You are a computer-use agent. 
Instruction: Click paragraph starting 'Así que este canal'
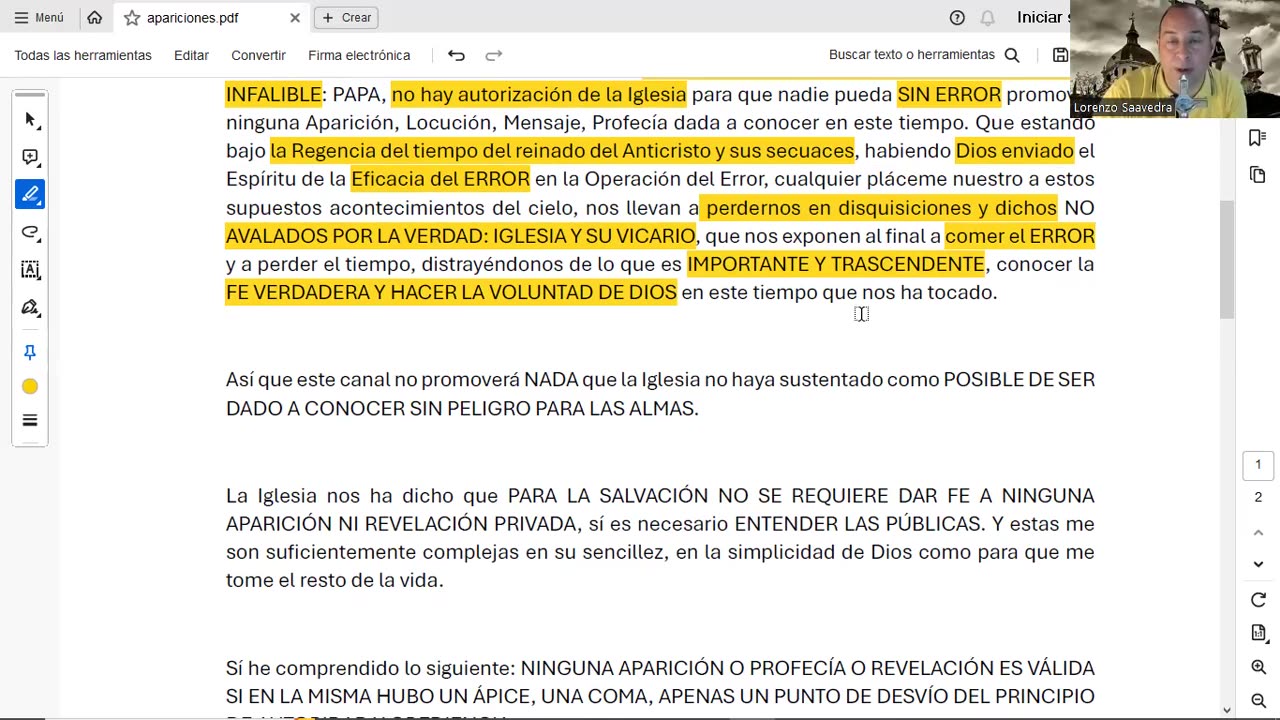660,394
